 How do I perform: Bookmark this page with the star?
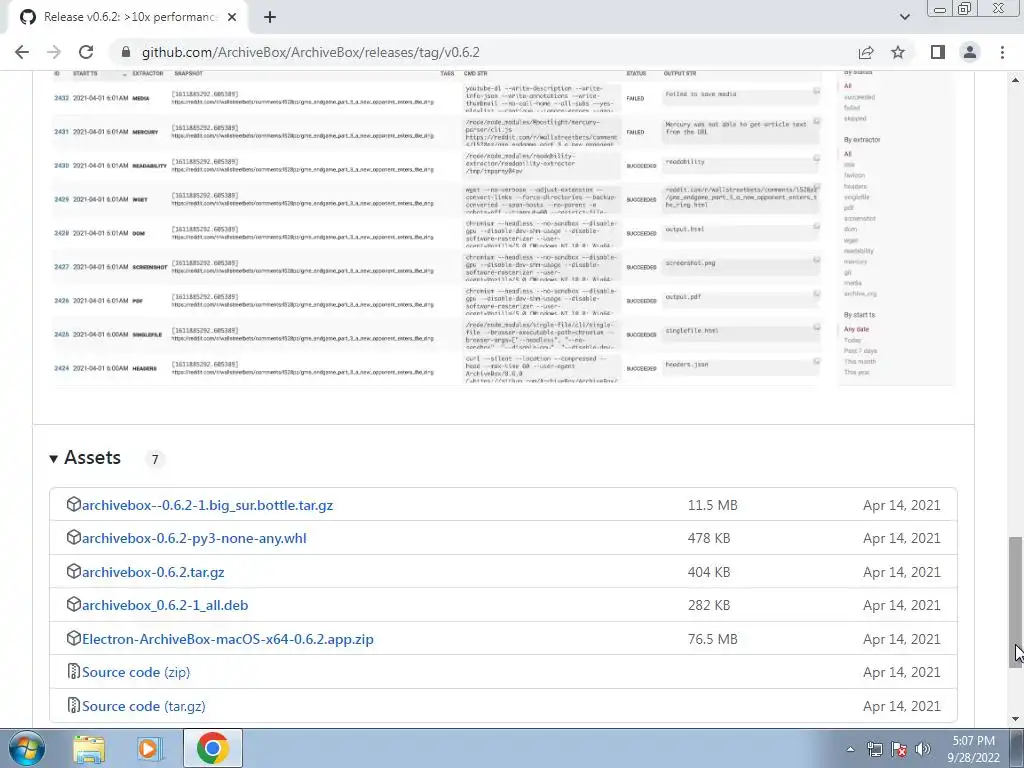tap(898, 52)
